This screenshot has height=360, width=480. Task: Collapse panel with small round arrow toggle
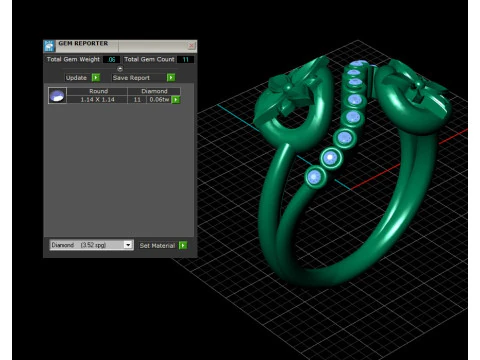(x=120, y=69)
